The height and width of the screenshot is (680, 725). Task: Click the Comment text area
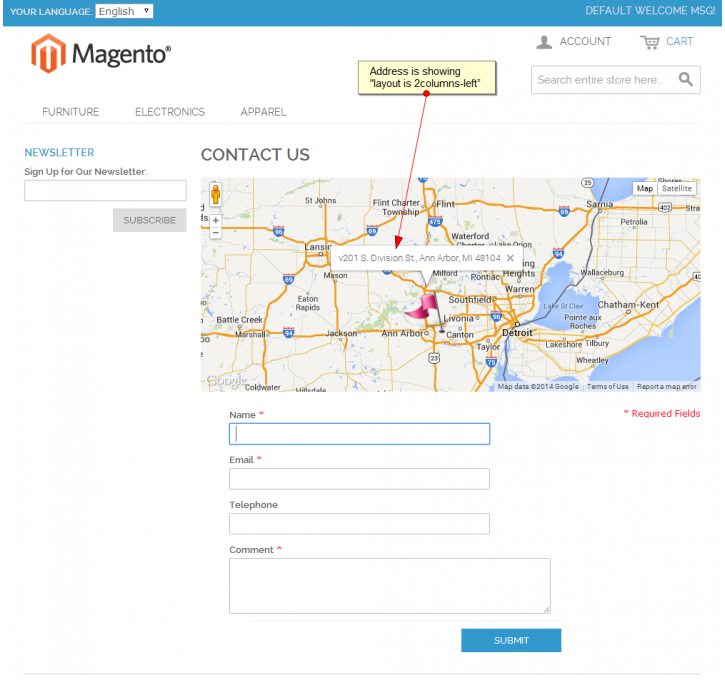click(390, 586)
